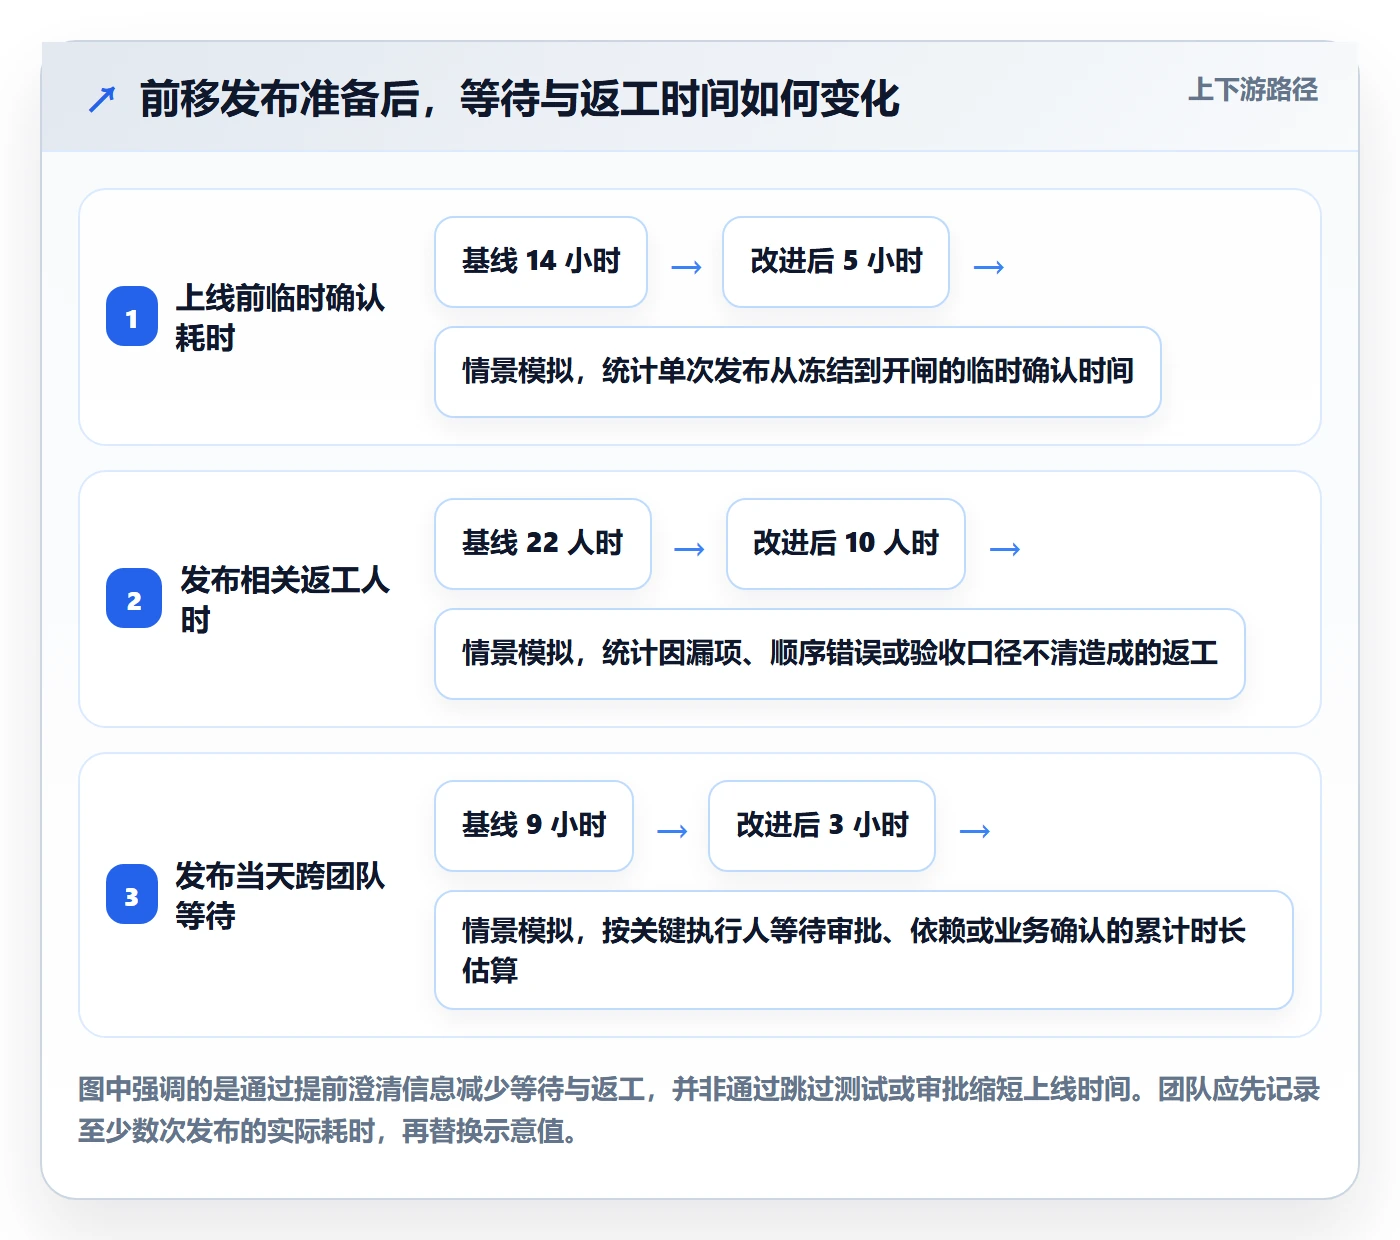Click the footer note starting 图中强调的是
This screenshot has width=1400, height=1240.
[699, 1110]
